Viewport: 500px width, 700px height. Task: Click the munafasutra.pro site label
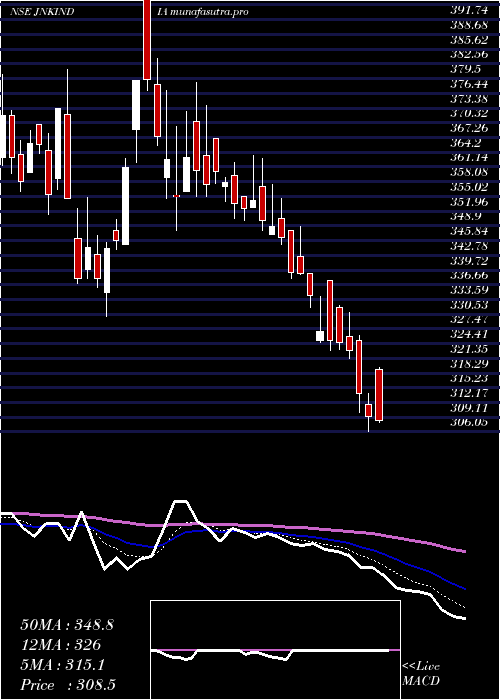pyautogui.click(x=208, y=12)
